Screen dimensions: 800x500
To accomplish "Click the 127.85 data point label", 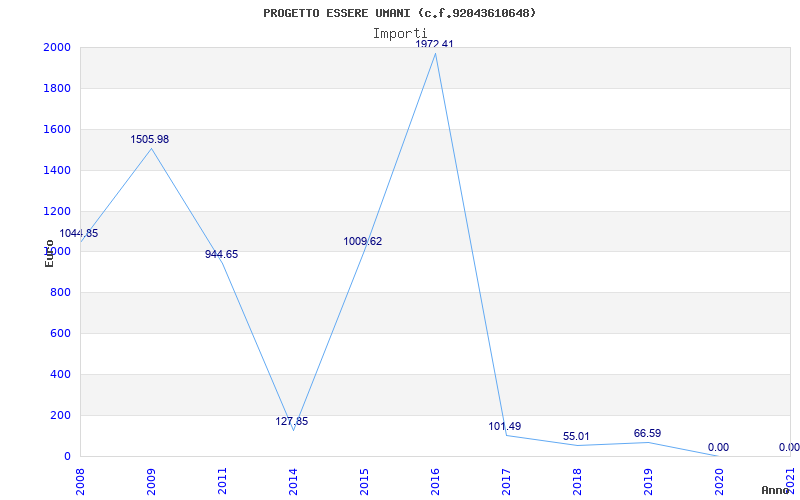I will [291, 421].
